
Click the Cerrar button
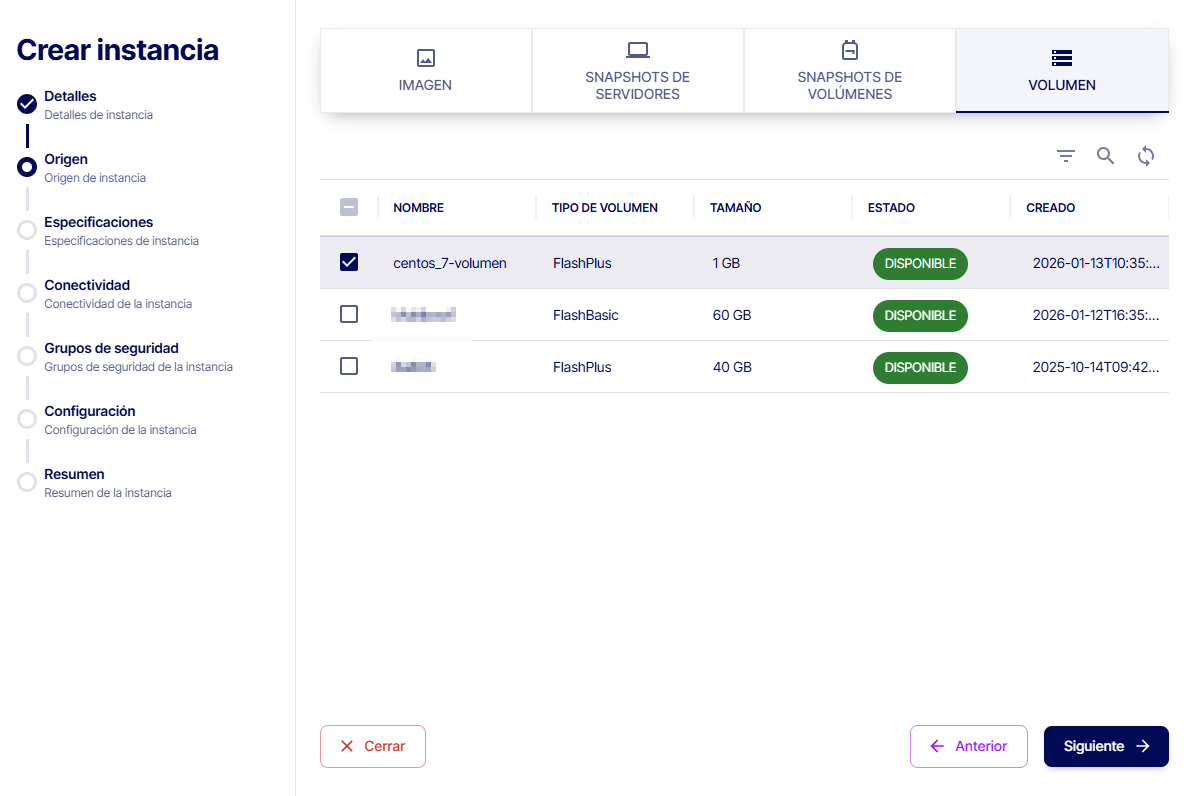click(372, 746)
